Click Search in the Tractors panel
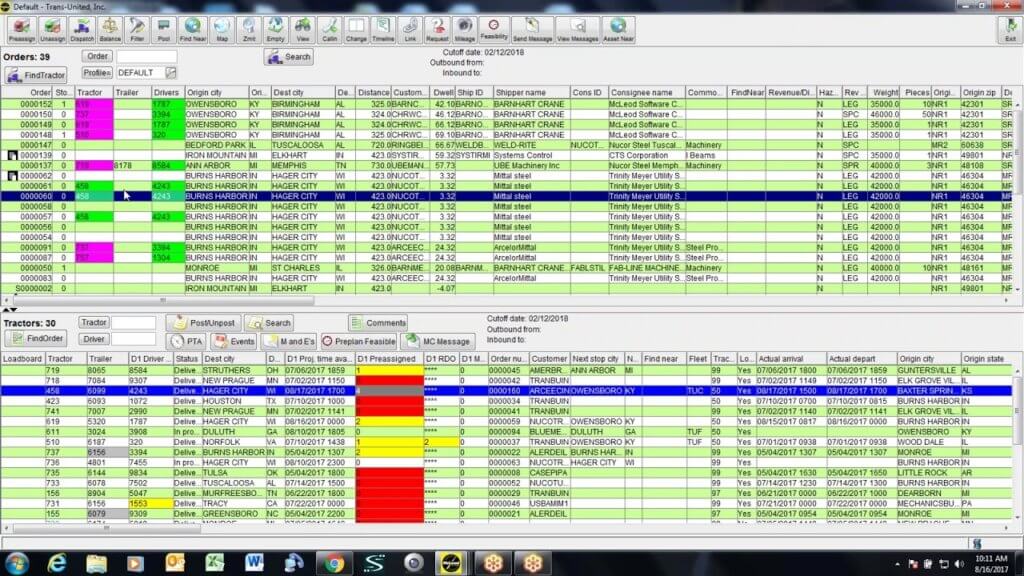This screenshot has height=576, width=1024. [x=269, y=323]
